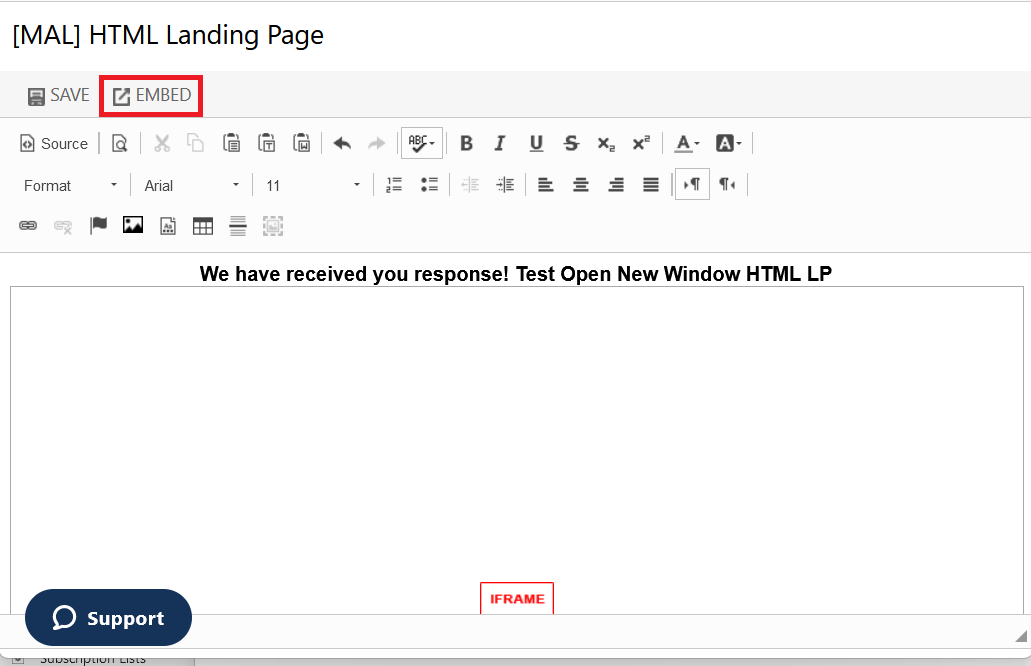Align text left
1031x666 pixels.
545,185
